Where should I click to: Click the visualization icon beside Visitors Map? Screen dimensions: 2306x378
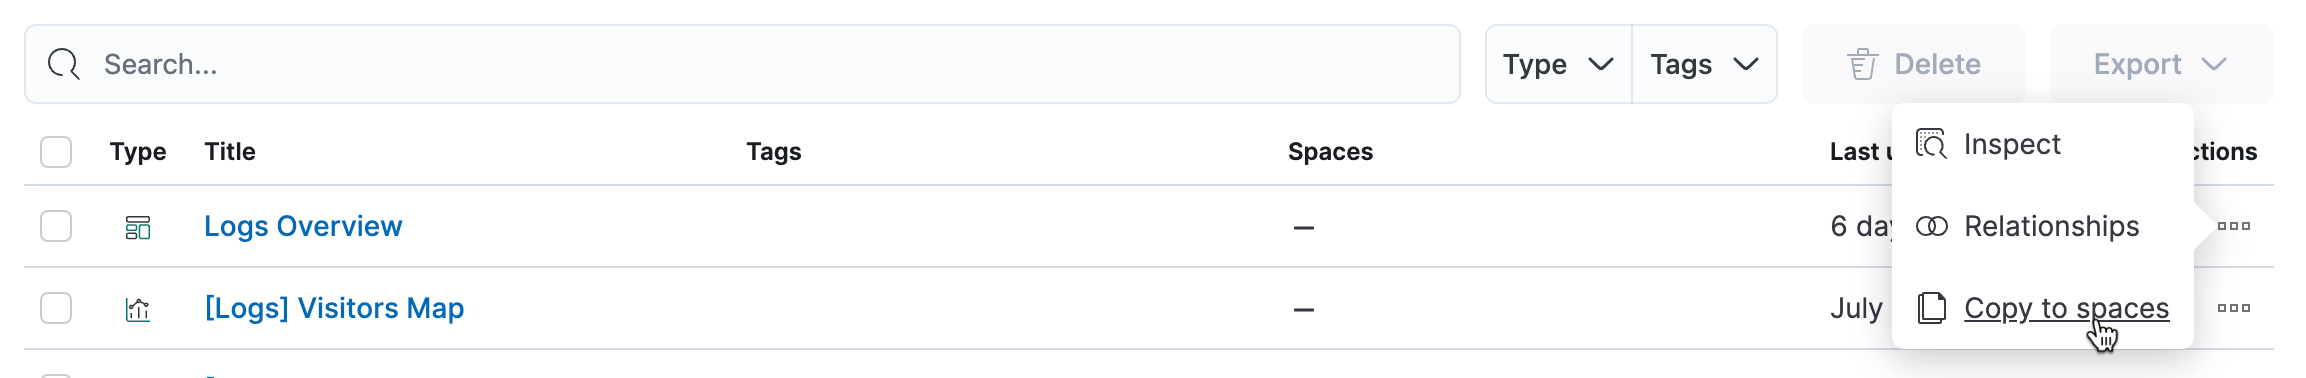(138, 309)
